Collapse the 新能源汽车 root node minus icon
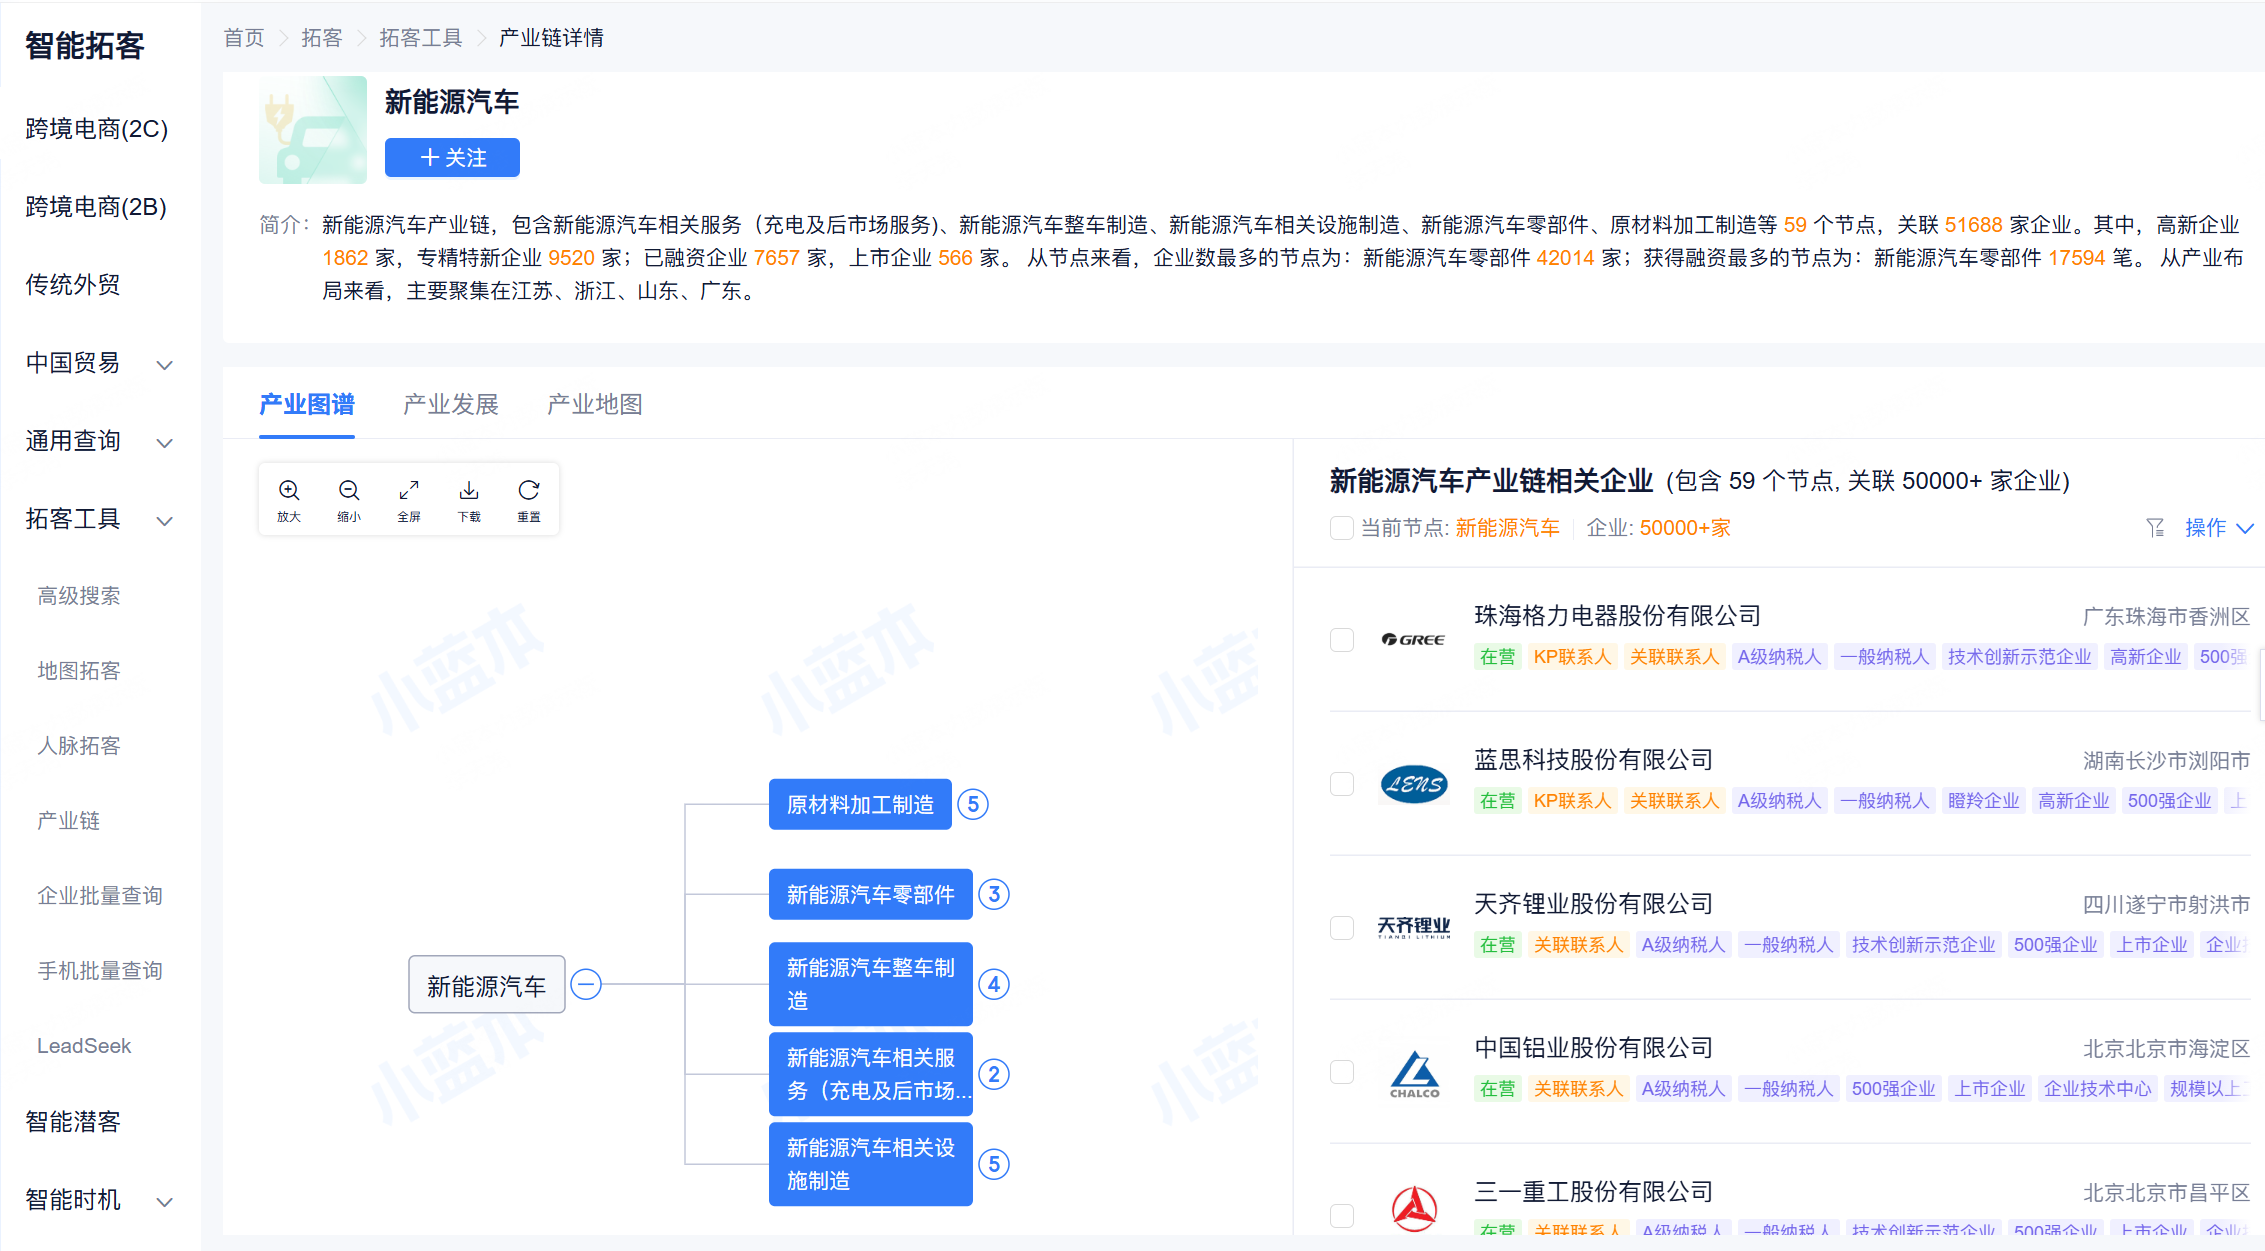Screen dimensions: 2265x1251 point(586,985)
